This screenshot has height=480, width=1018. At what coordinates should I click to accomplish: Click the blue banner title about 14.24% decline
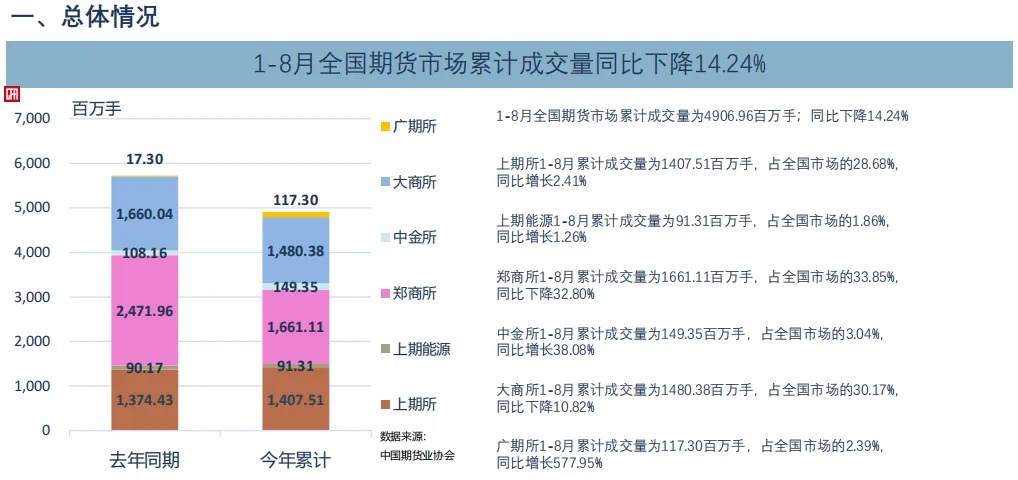[509, 64]
